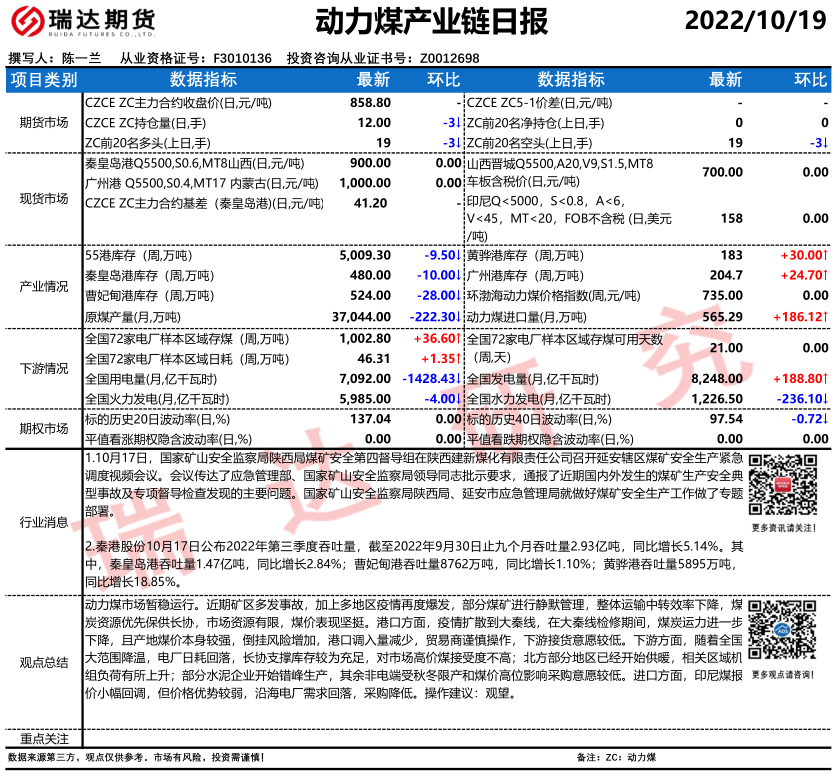Click the red up arrow beside +30.00
Screen dimensions: 836x775
(x=826, y=255)
